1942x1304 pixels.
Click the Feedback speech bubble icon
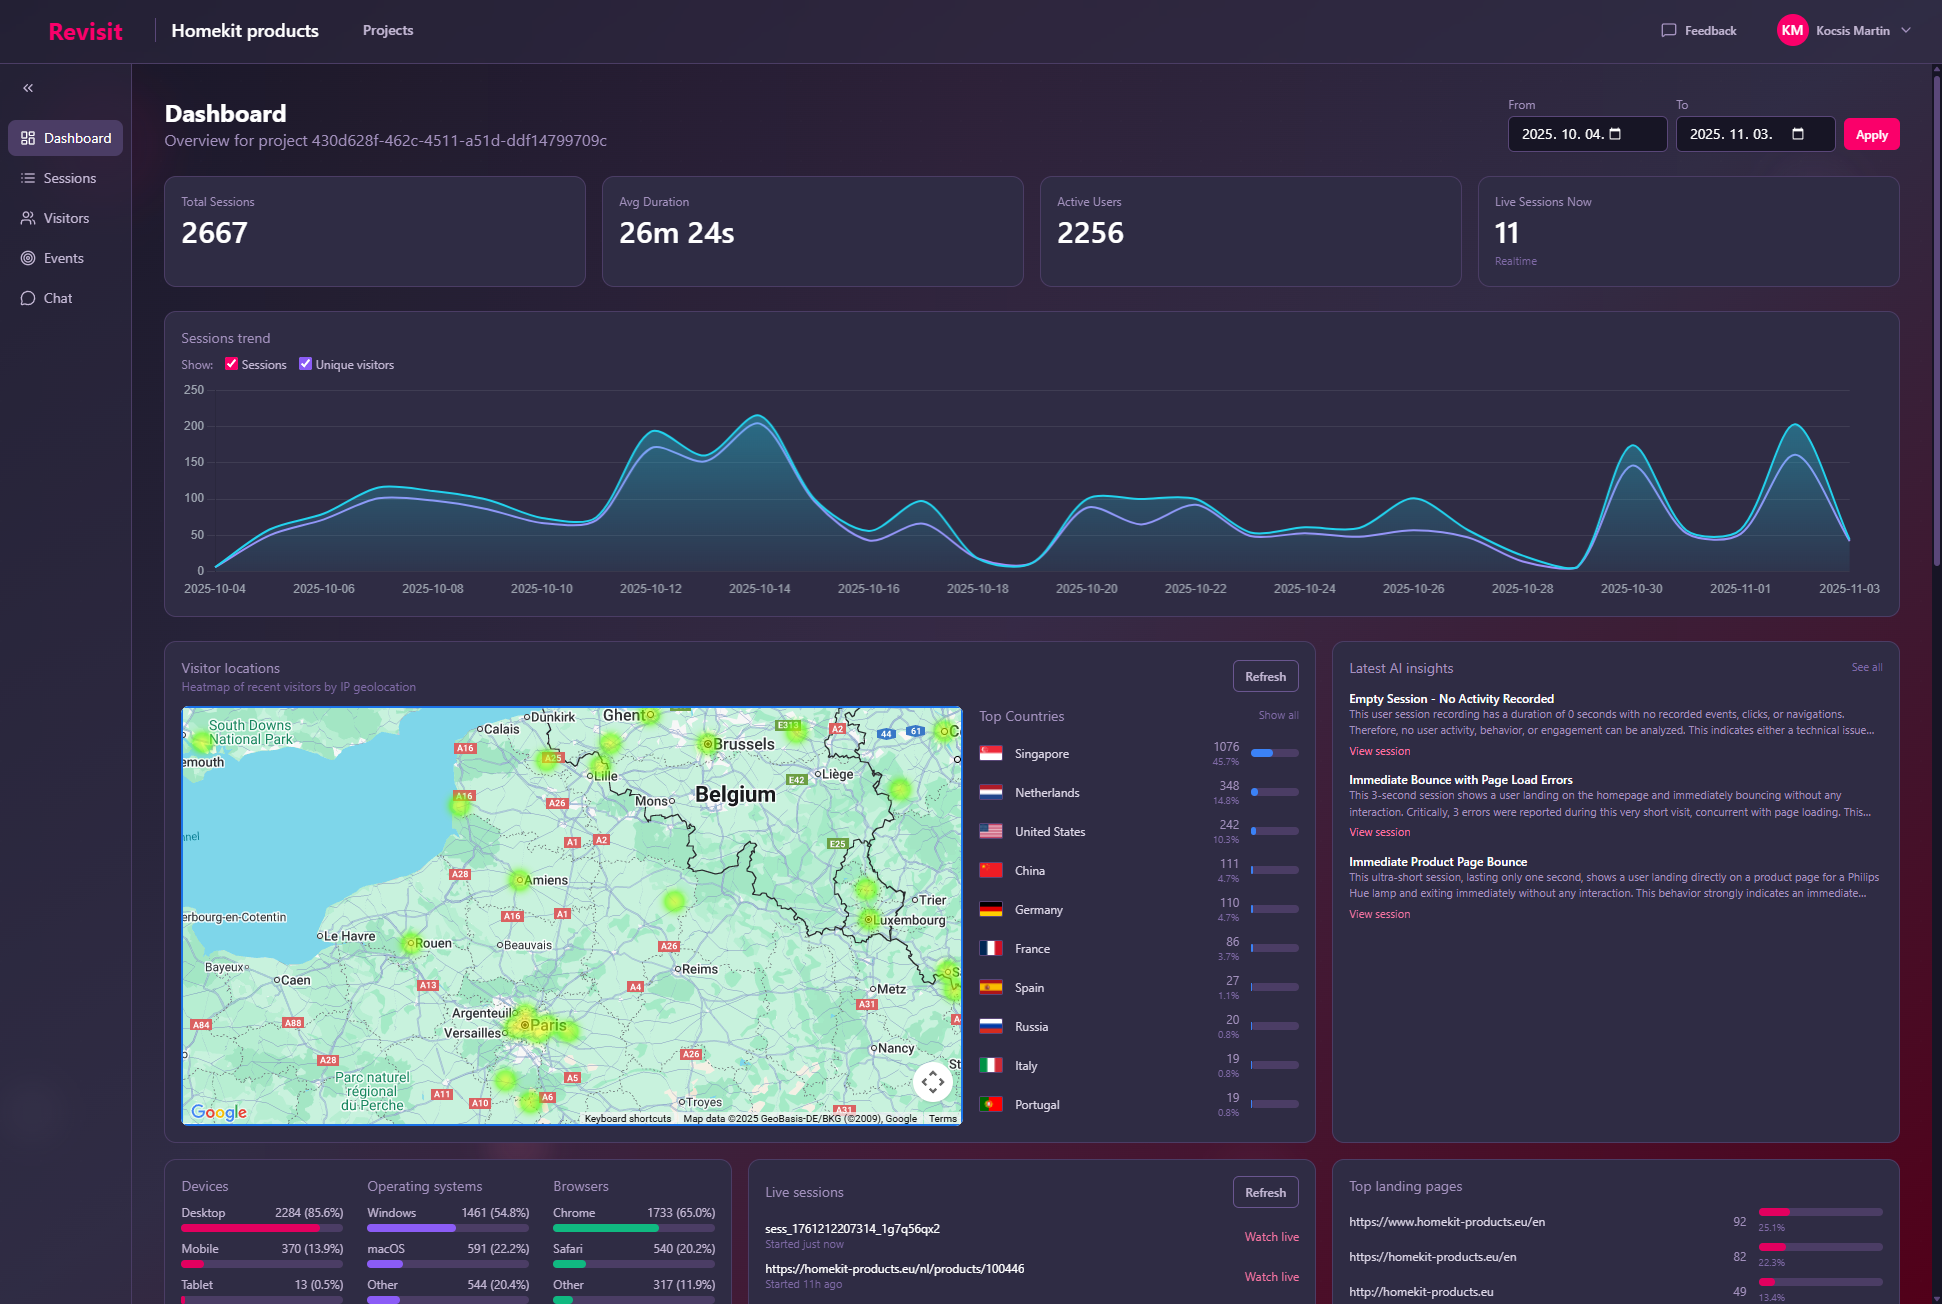coord(1668,30)
